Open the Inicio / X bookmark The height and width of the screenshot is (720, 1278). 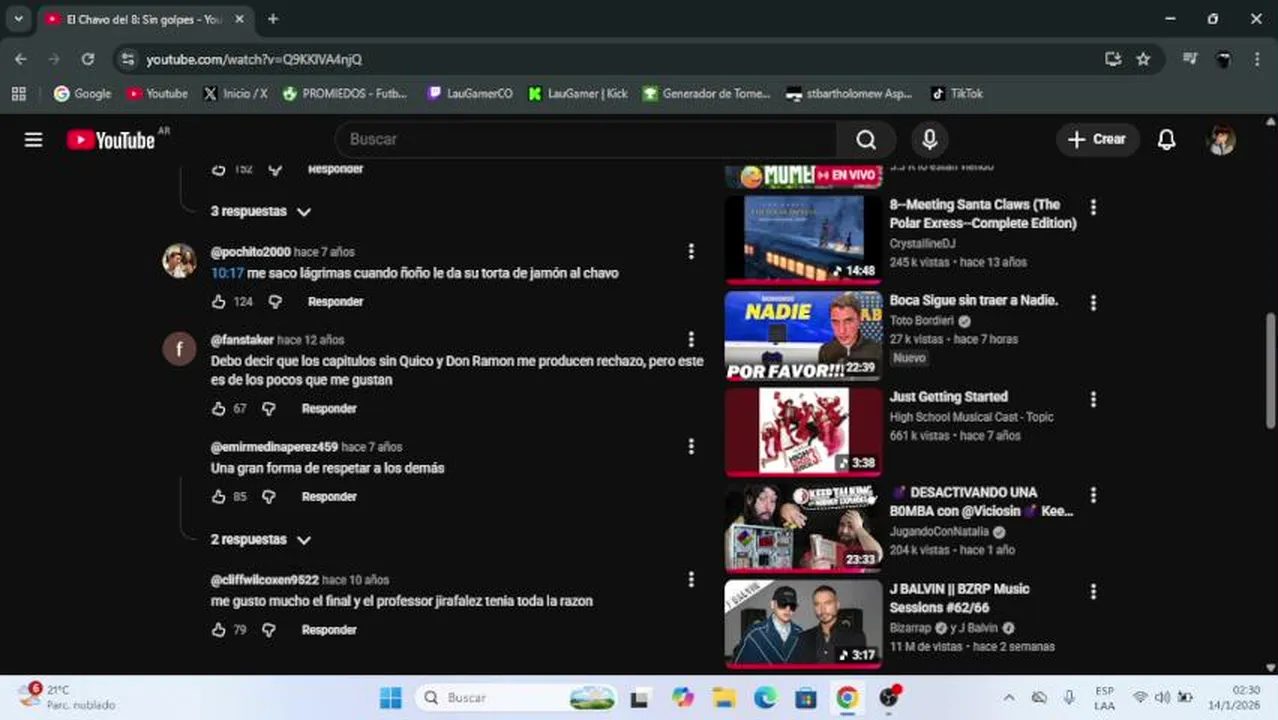point(235,93)
